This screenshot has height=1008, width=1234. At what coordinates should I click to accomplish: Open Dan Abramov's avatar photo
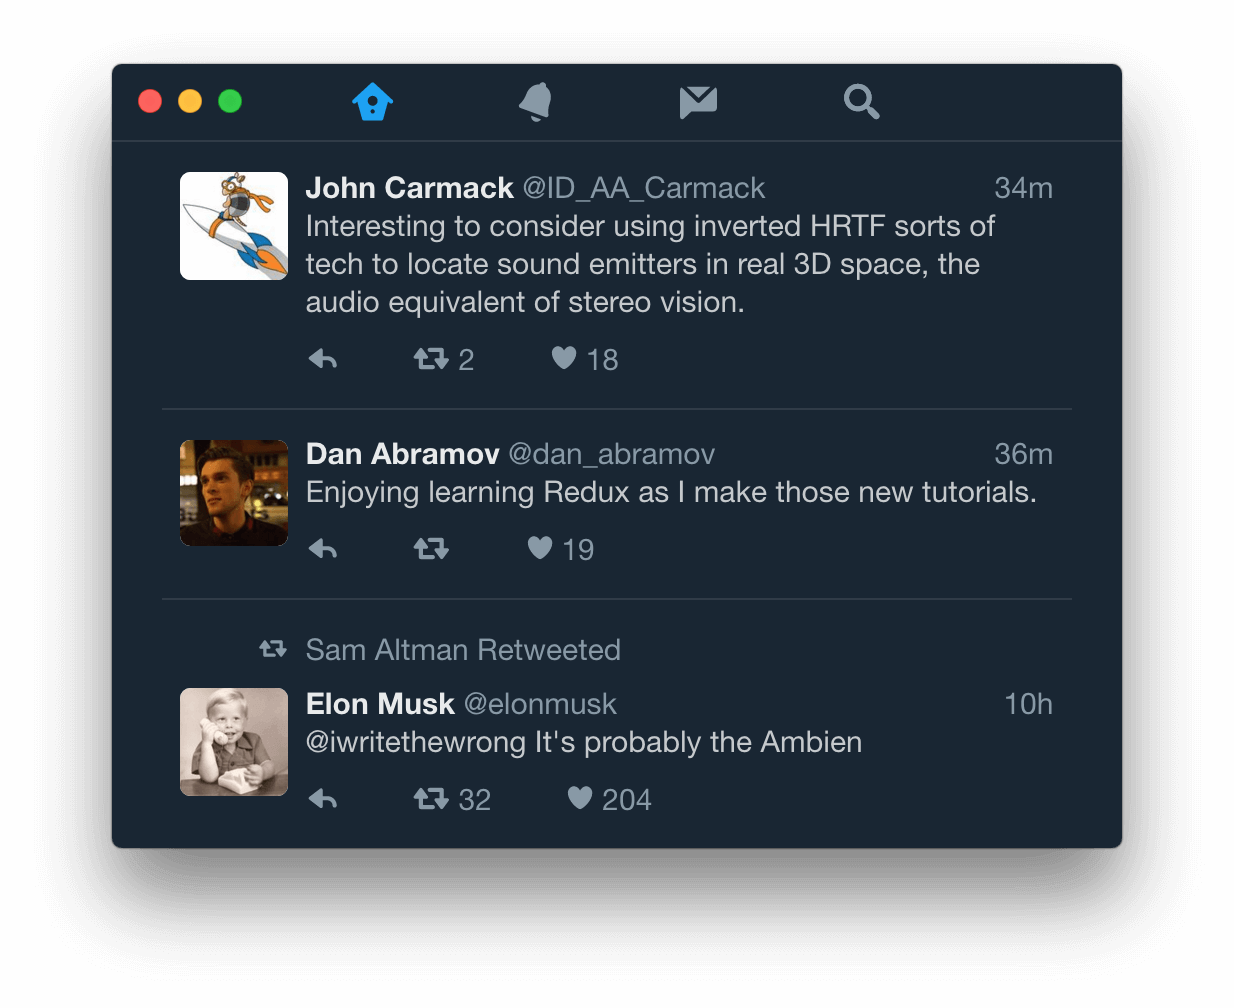click(x=234, y=493)
